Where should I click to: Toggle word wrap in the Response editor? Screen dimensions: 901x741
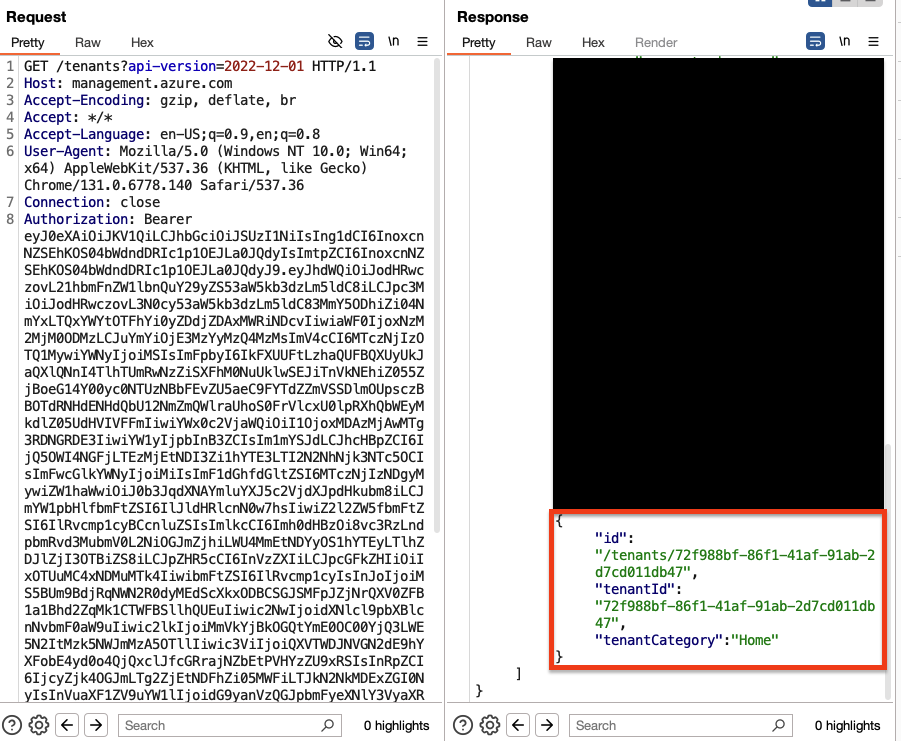click(x=814, y=42)
